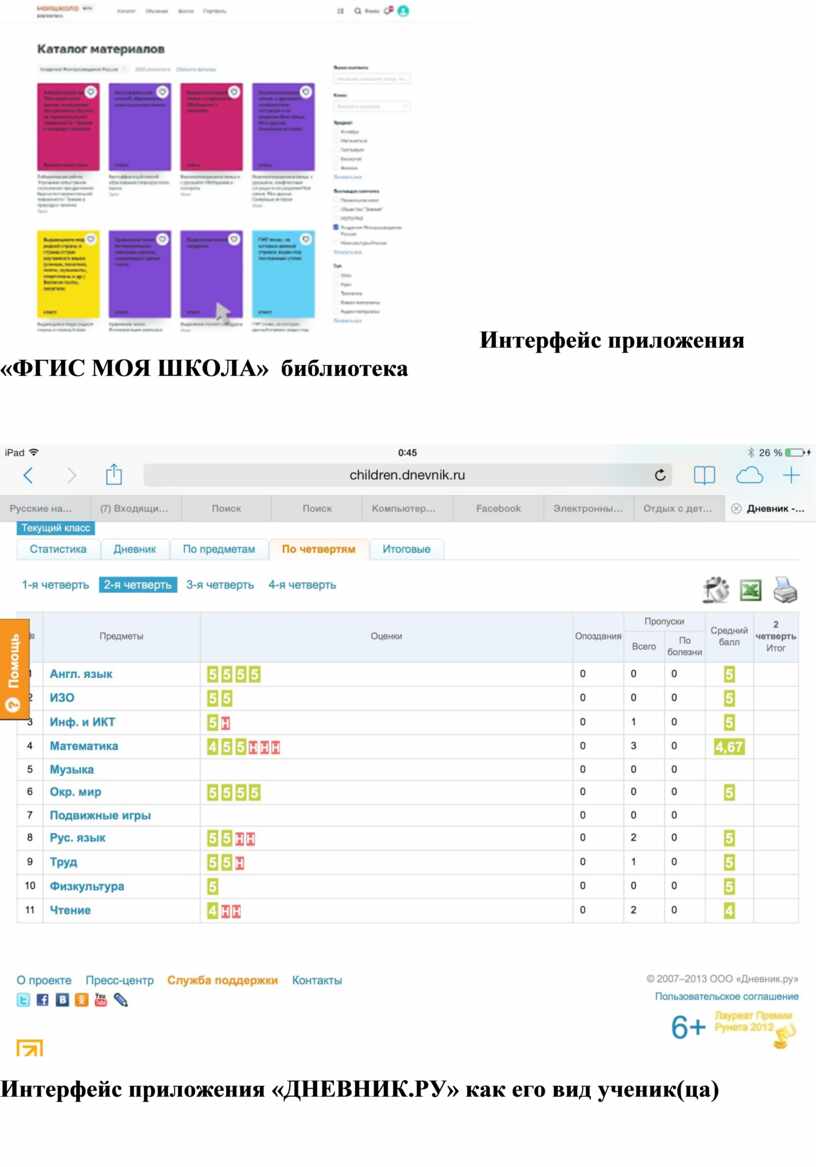Image resolution: width=816 pixels, height=1167 pixels.
Task: Click the orange Помощь side button
Action: (x=13, y=669)
